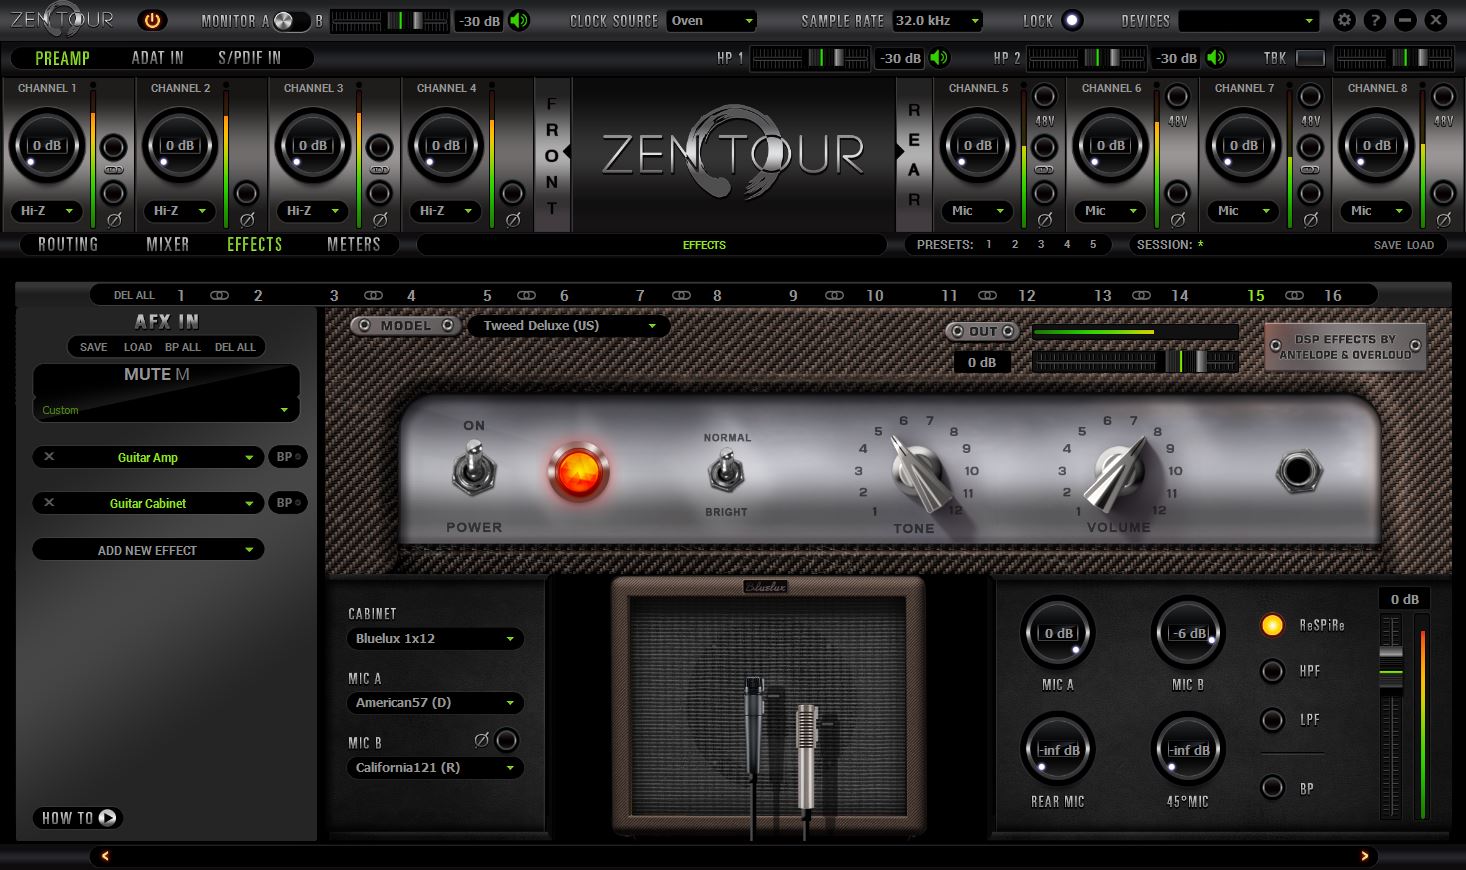Switch to the PREAMP tab
The image size is (1466, 870).
[62, 58]
